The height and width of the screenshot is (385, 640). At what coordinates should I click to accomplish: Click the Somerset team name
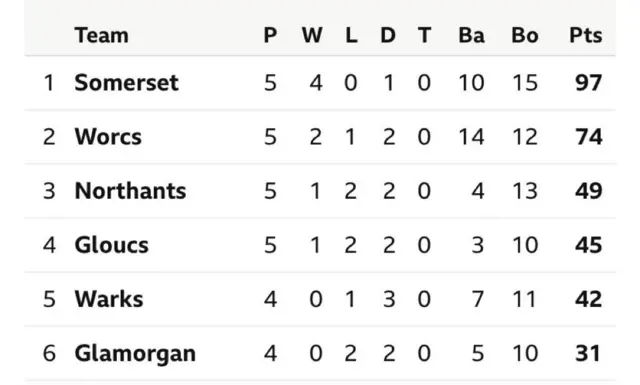[x=127, y=83]
